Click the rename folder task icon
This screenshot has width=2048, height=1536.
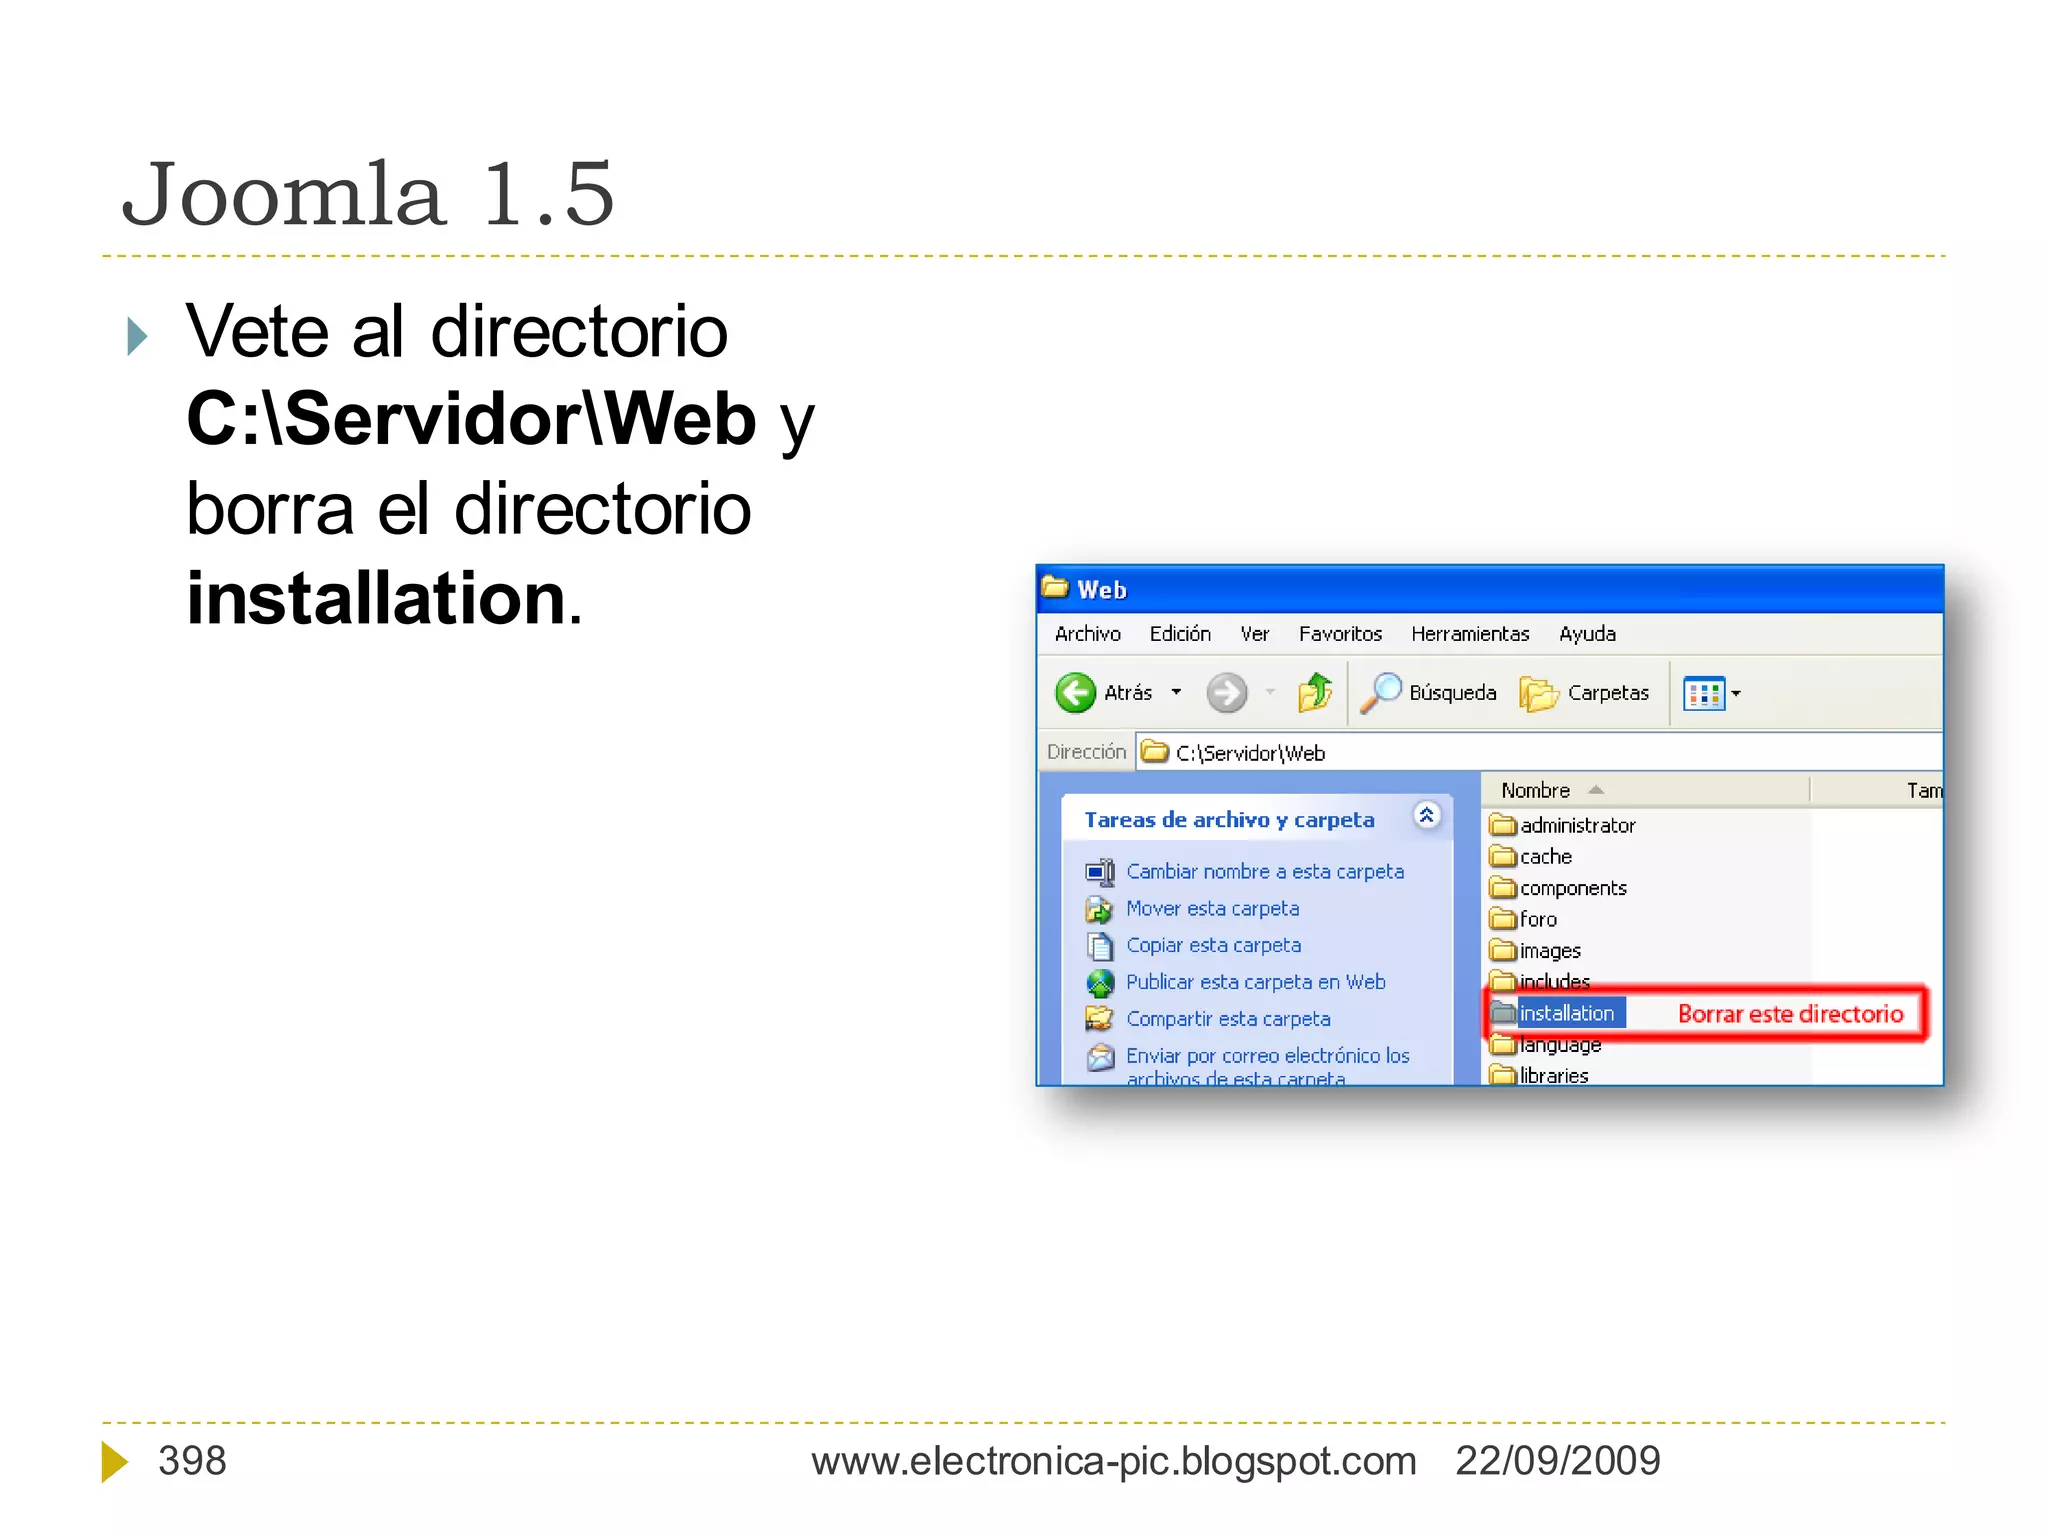point(1100,872)
